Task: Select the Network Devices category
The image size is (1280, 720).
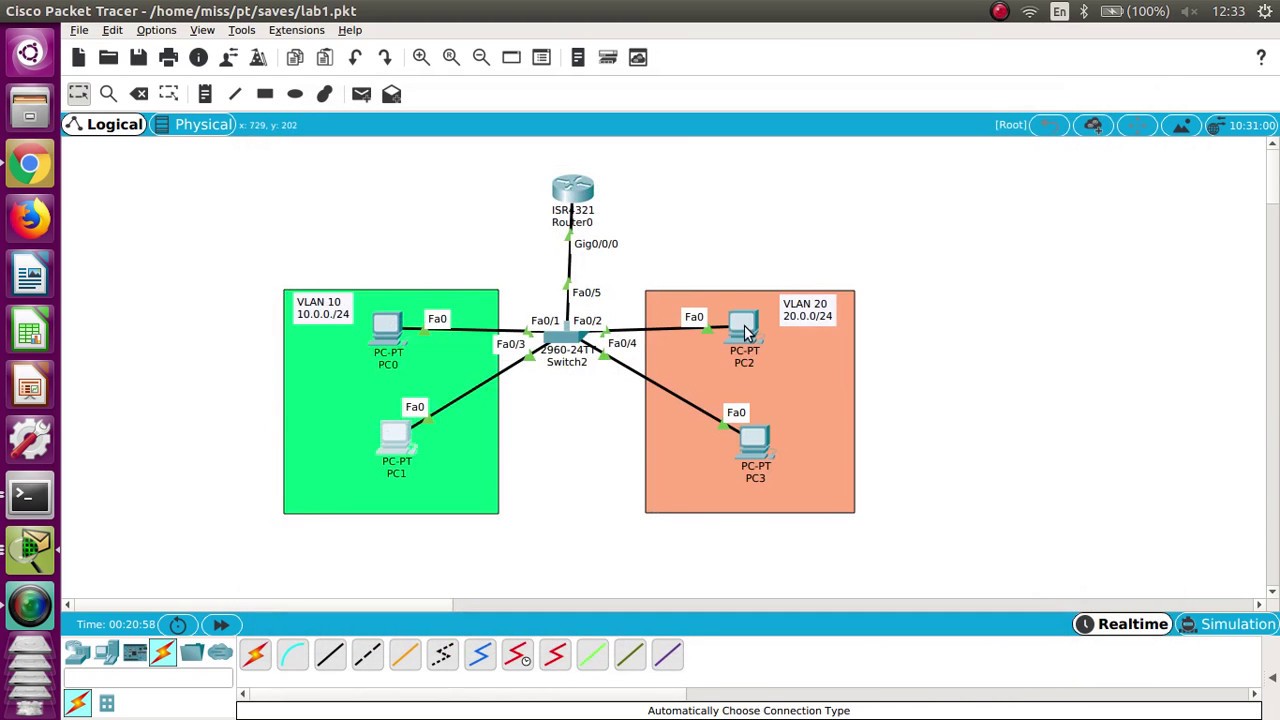Action: (77, 653)
